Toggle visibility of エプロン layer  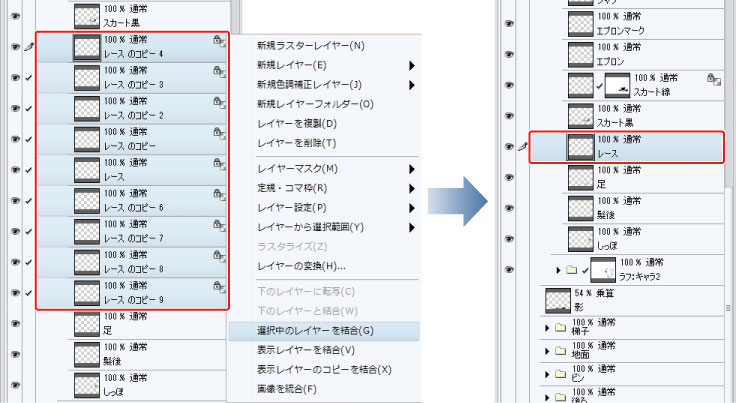(509, 54)
